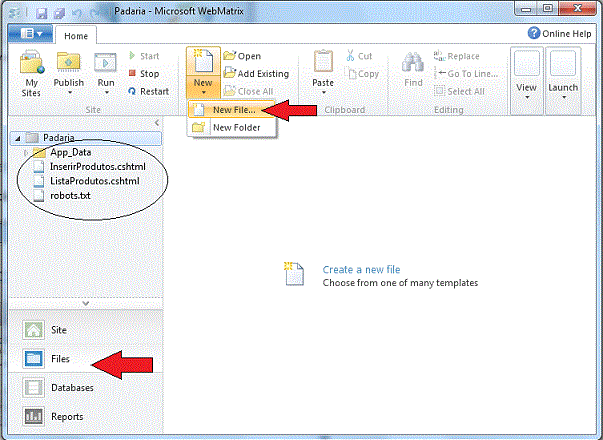Open Online Help
The height and width of the screenshot is (440, 603).
560,33
